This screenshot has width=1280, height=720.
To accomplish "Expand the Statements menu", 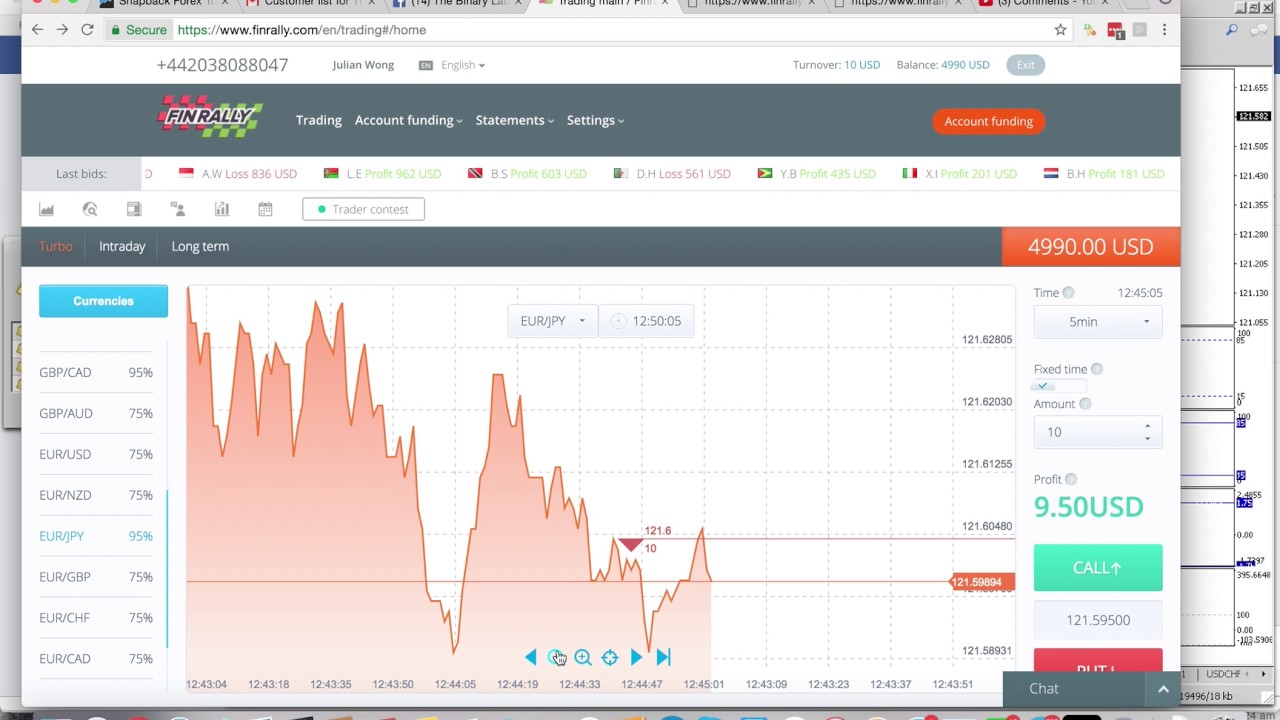I will [514, 120].
